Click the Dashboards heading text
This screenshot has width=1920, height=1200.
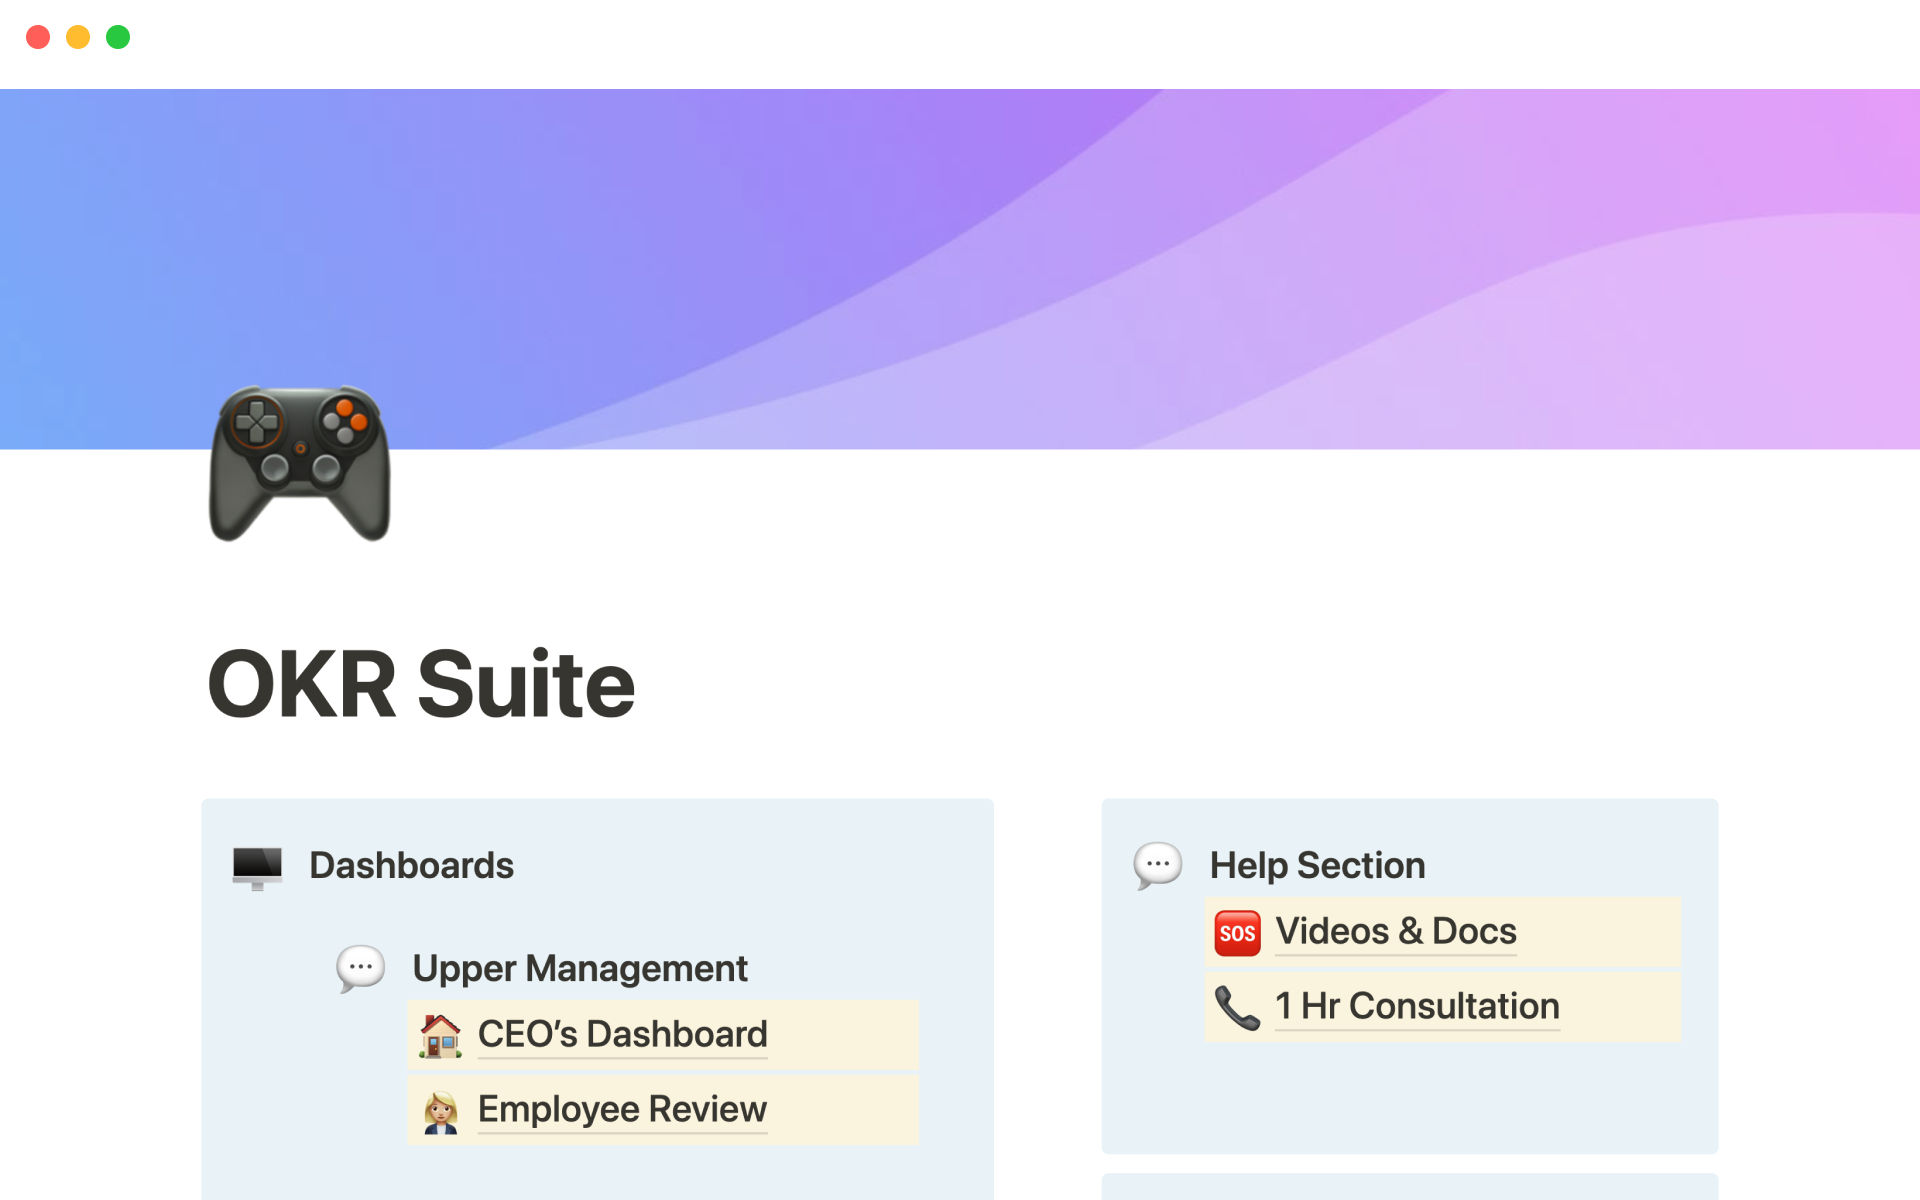411,866
